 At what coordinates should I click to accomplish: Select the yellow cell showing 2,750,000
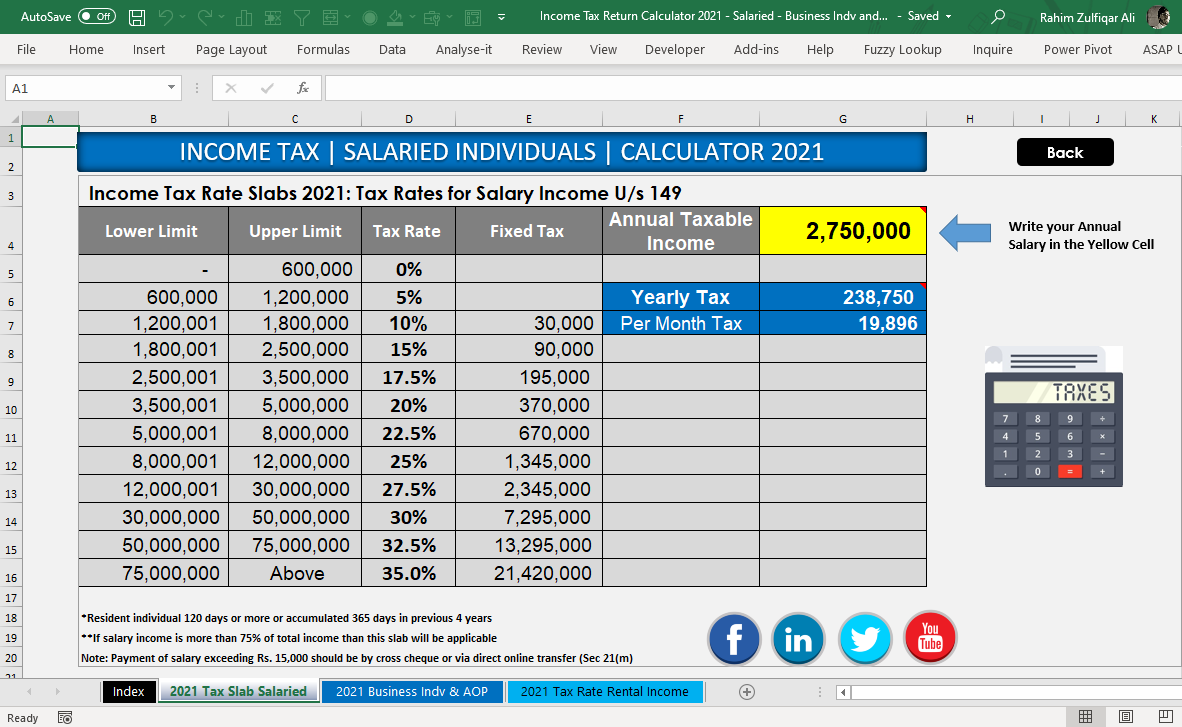tap(843, 231)
